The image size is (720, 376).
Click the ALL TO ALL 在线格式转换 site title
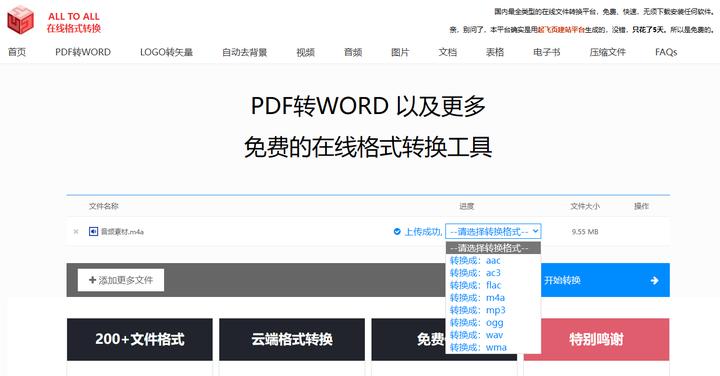click(73, 22)
